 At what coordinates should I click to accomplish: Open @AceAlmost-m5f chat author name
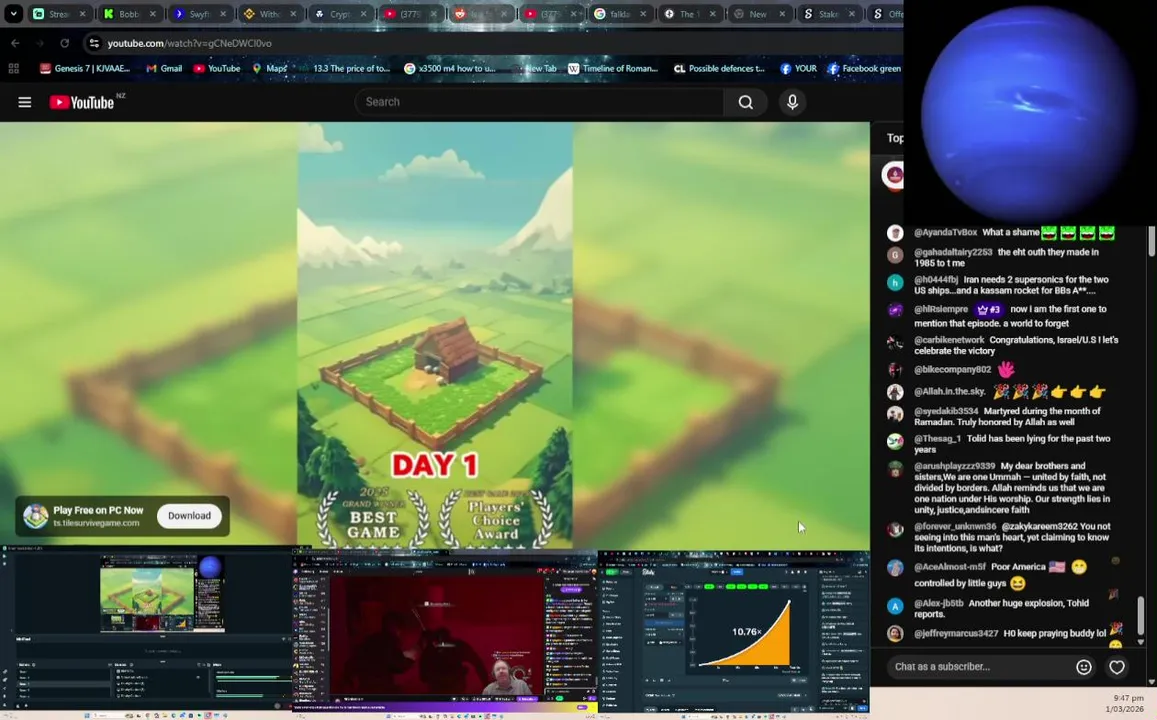click(950, 567)
